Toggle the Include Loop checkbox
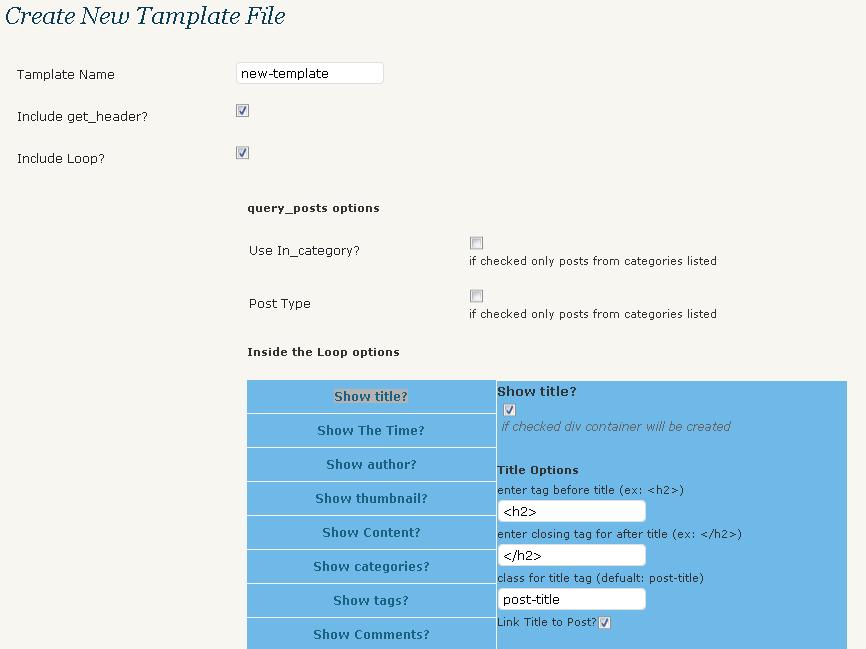The image size is (866, 649). (x=242, y=152)
